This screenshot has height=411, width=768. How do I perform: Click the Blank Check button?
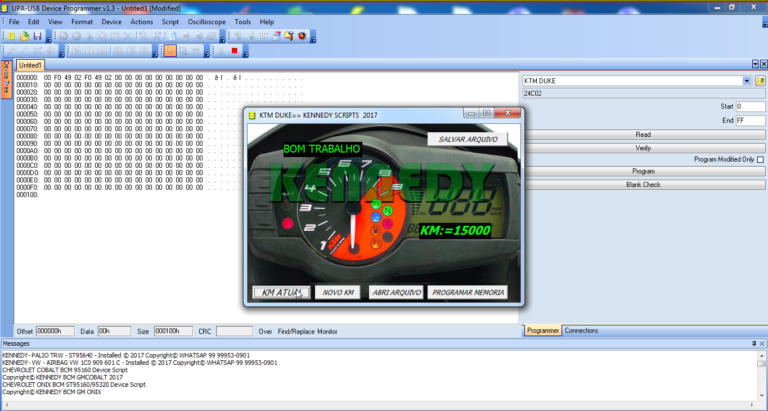tap(643, 184)
